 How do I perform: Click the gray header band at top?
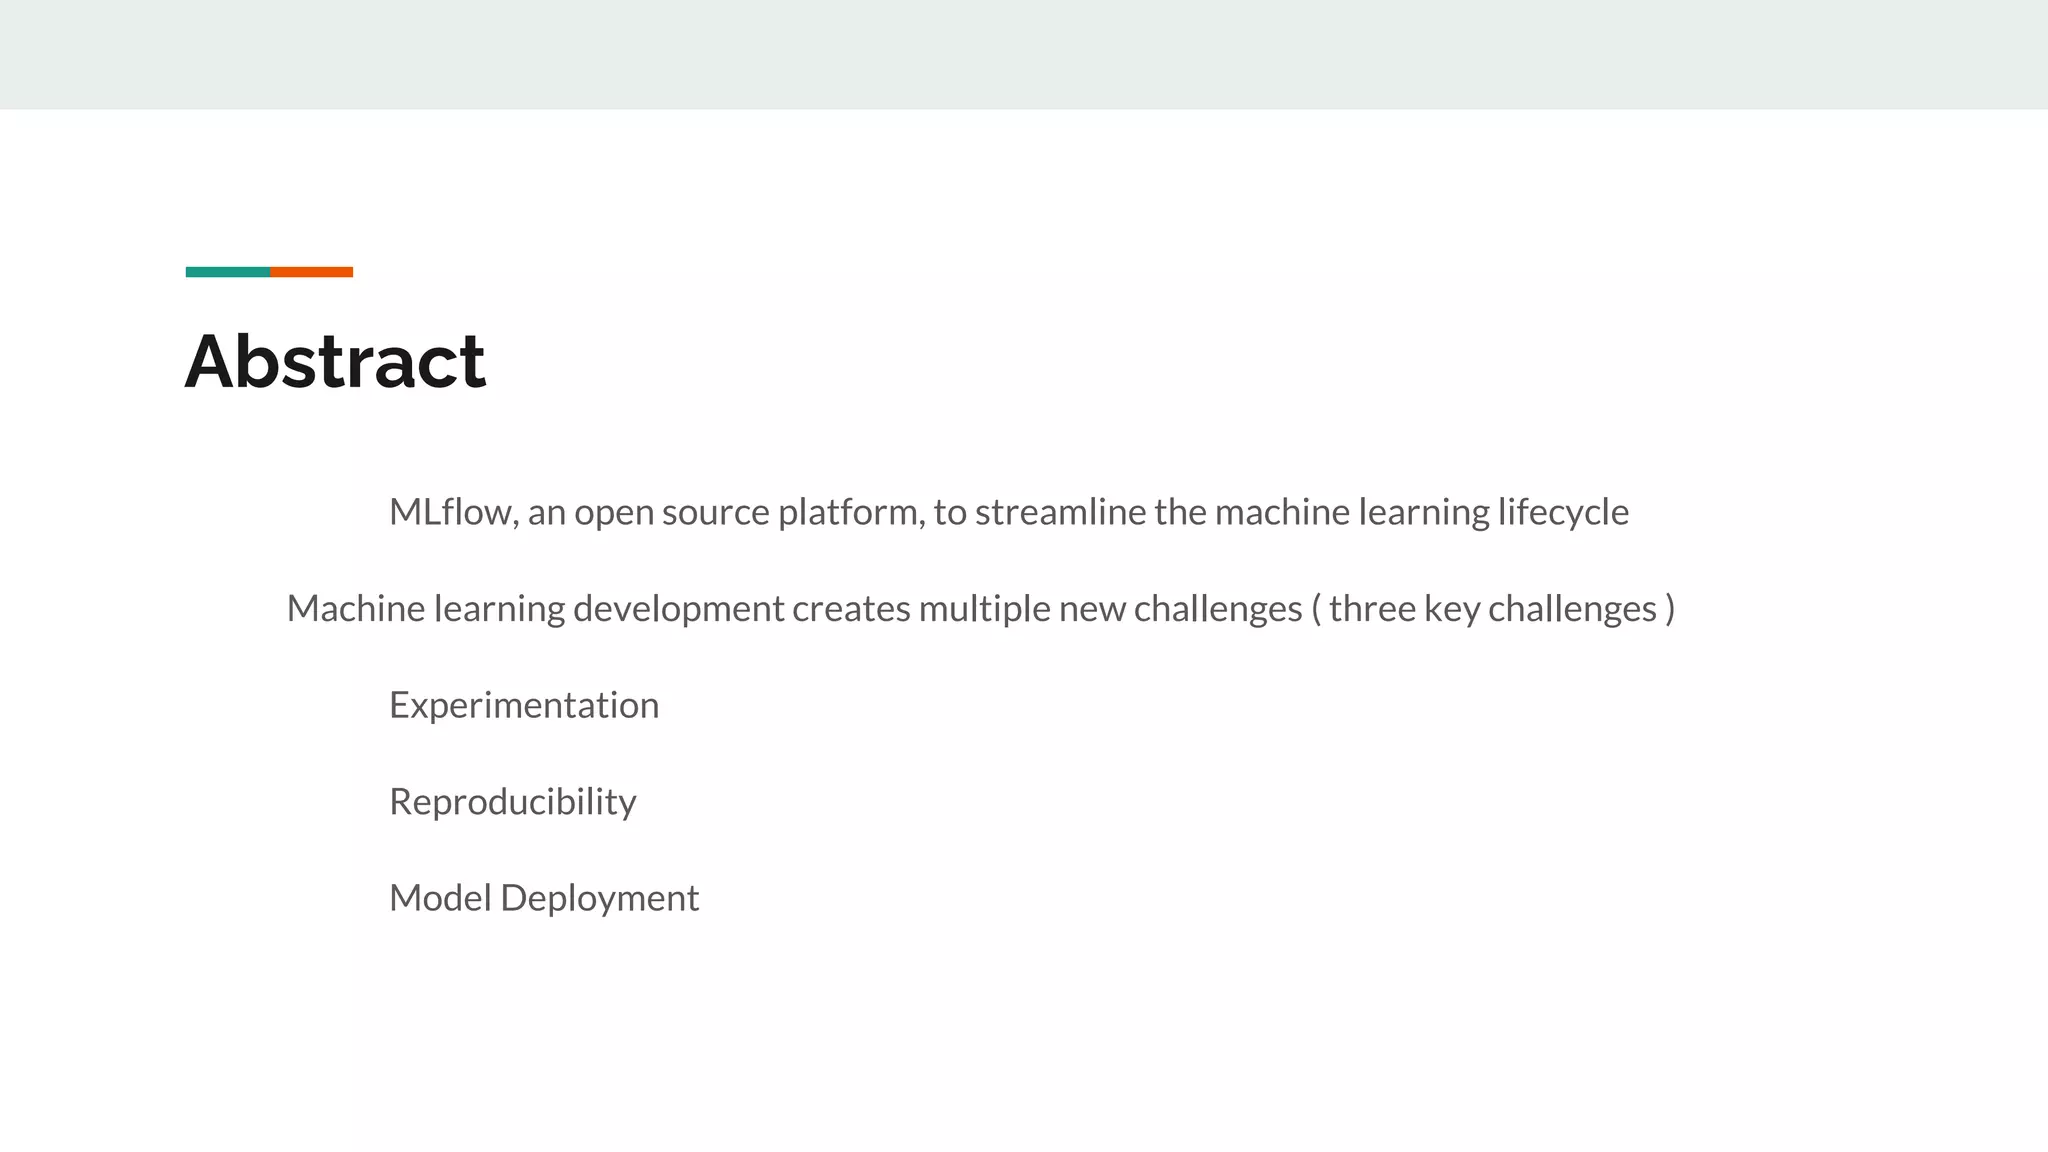(x=1024, y=54)
